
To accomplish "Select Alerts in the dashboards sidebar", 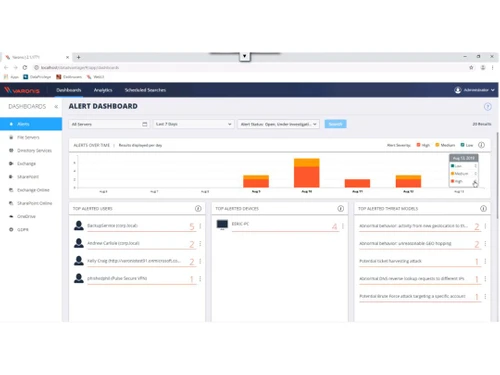I will [x=31, y=124].
